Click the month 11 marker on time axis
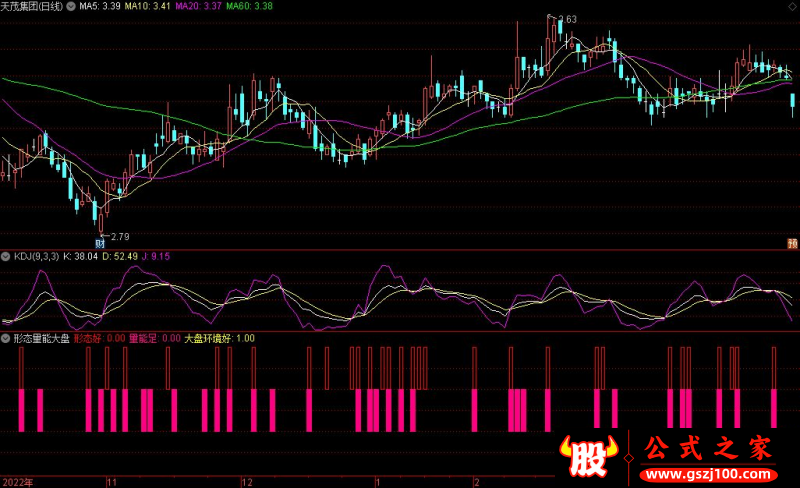 [112, 482]
